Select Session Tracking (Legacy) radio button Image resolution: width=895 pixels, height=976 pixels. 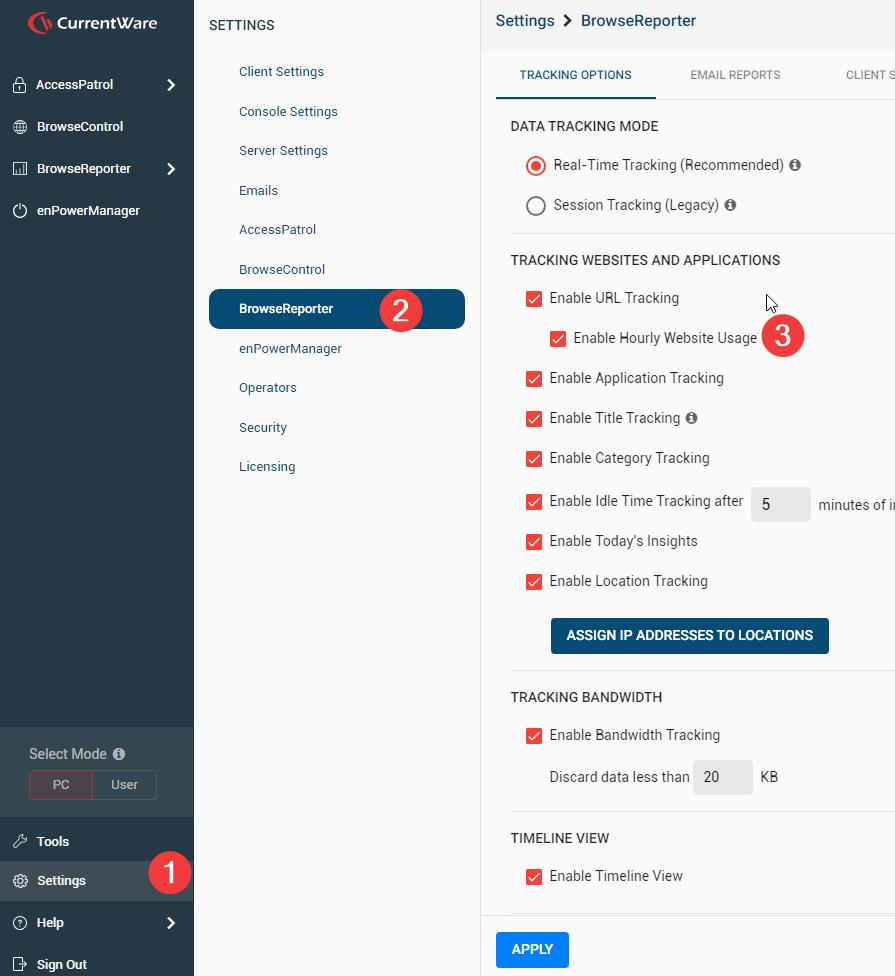[535, 205]
